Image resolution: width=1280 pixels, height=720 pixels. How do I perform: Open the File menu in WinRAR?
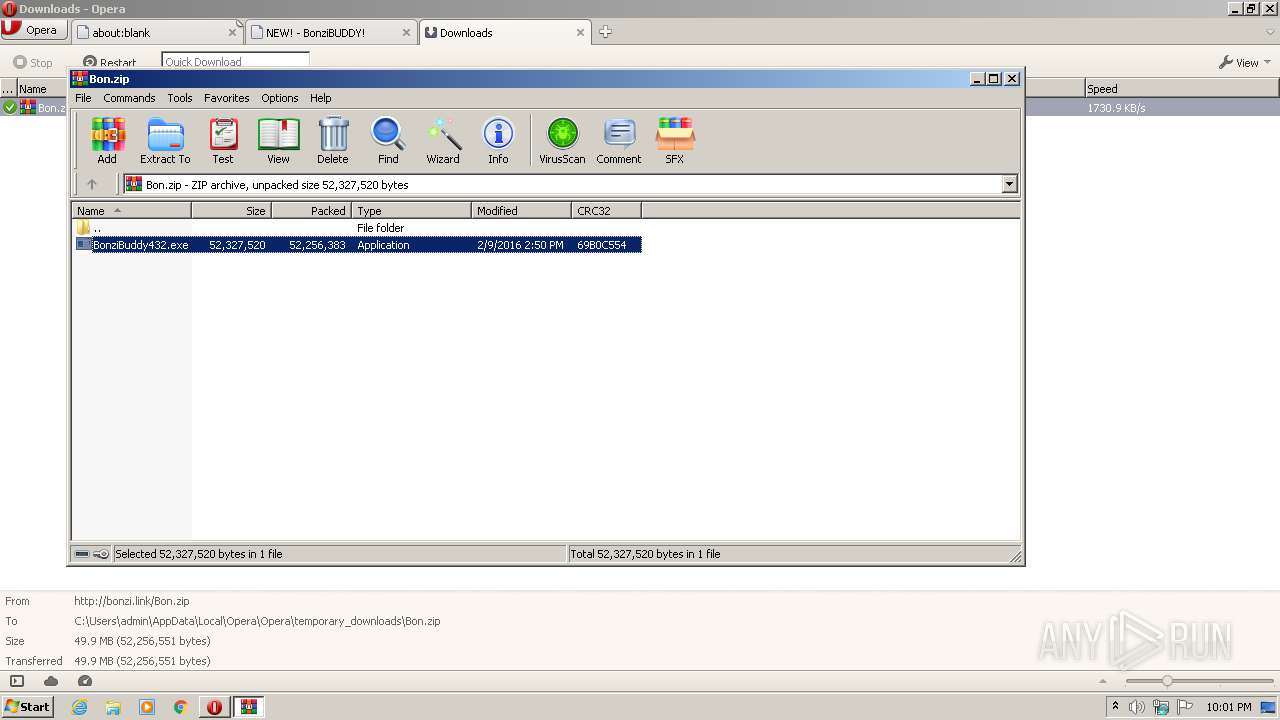click(x=83, y=98)
